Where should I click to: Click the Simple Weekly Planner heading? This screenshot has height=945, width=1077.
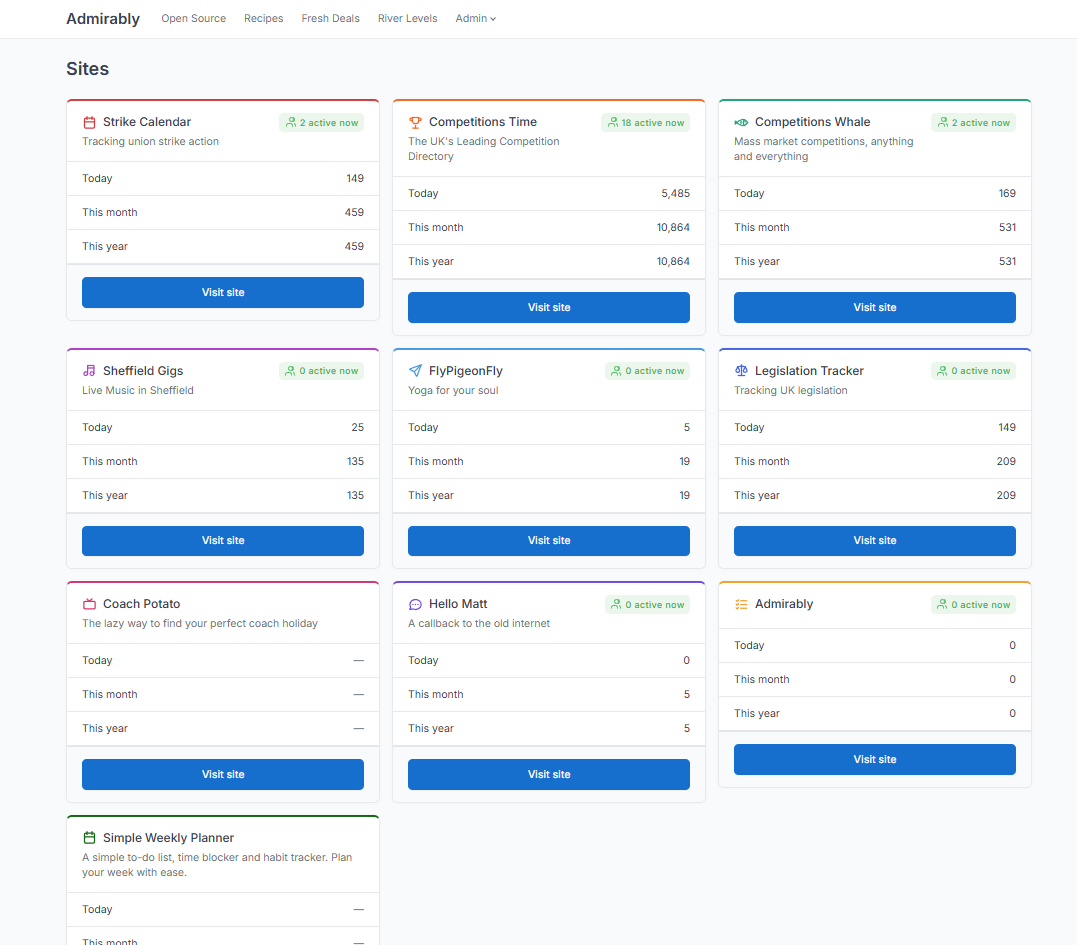tap(168, 838)
